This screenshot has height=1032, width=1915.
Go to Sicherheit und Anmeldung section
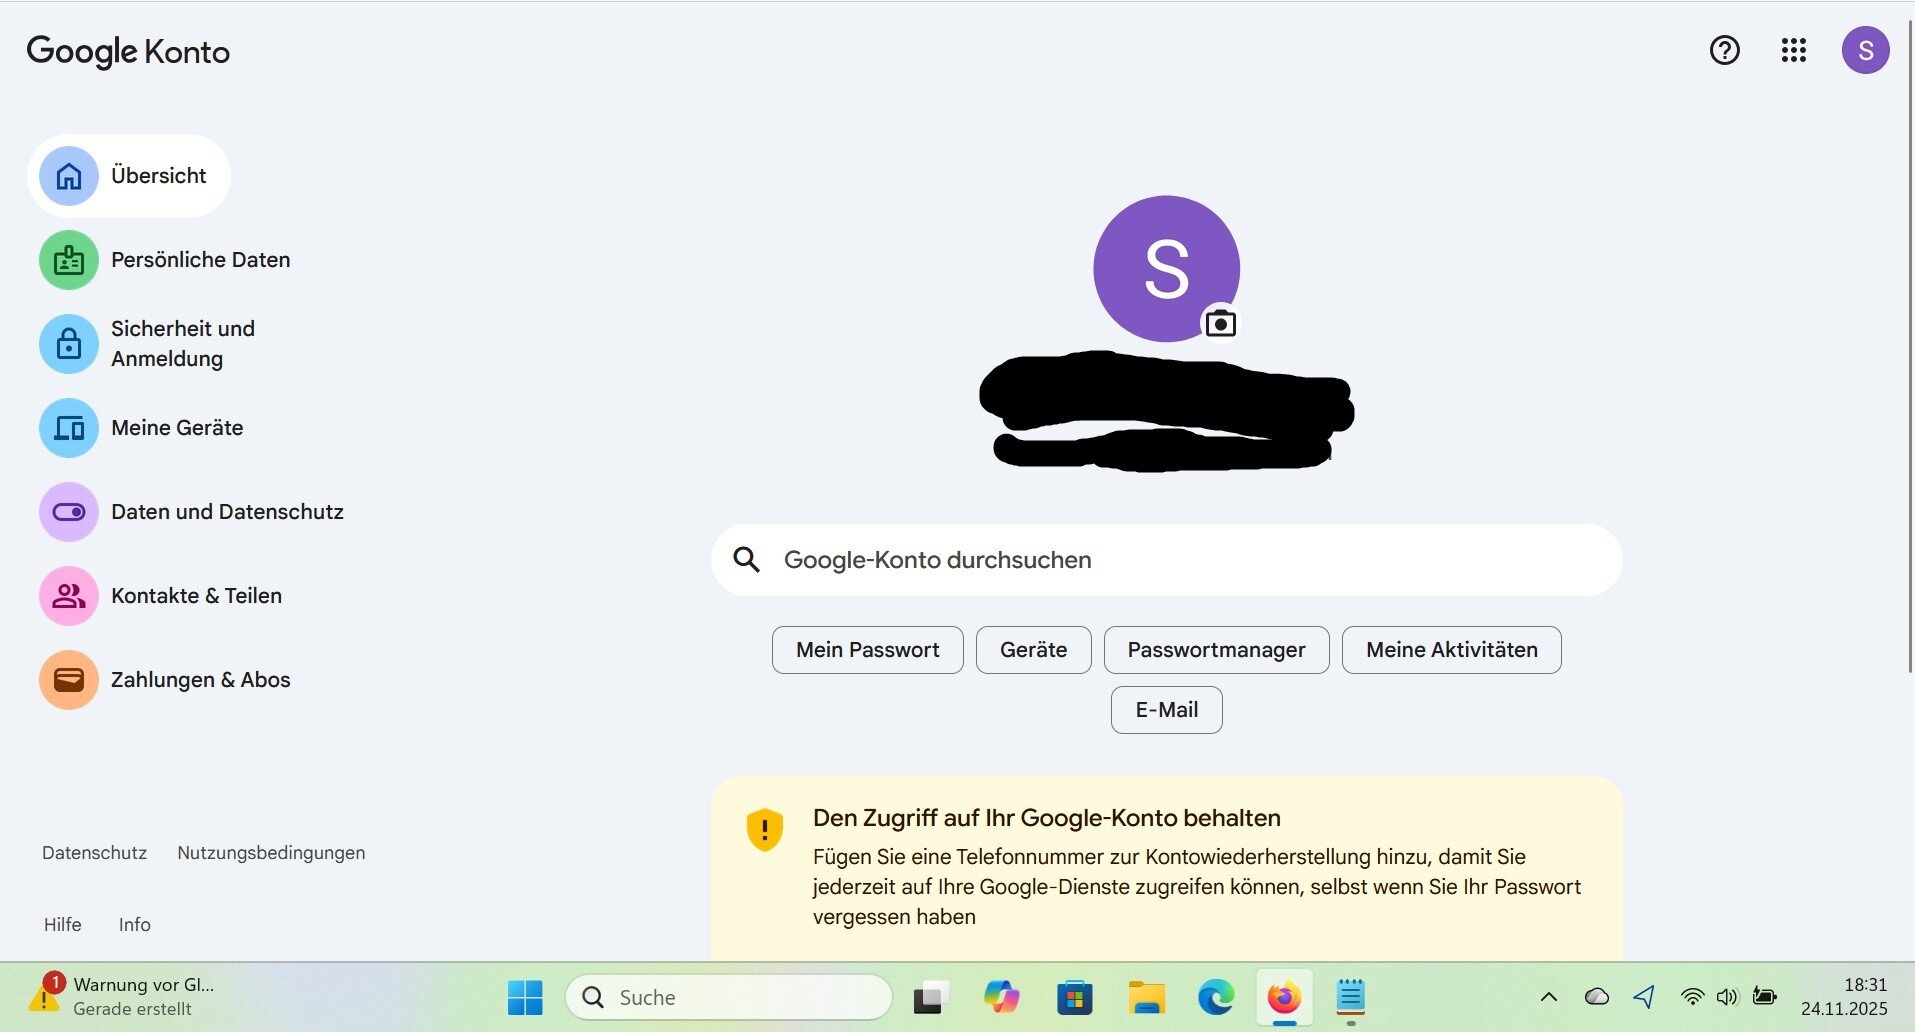[182, 343]
